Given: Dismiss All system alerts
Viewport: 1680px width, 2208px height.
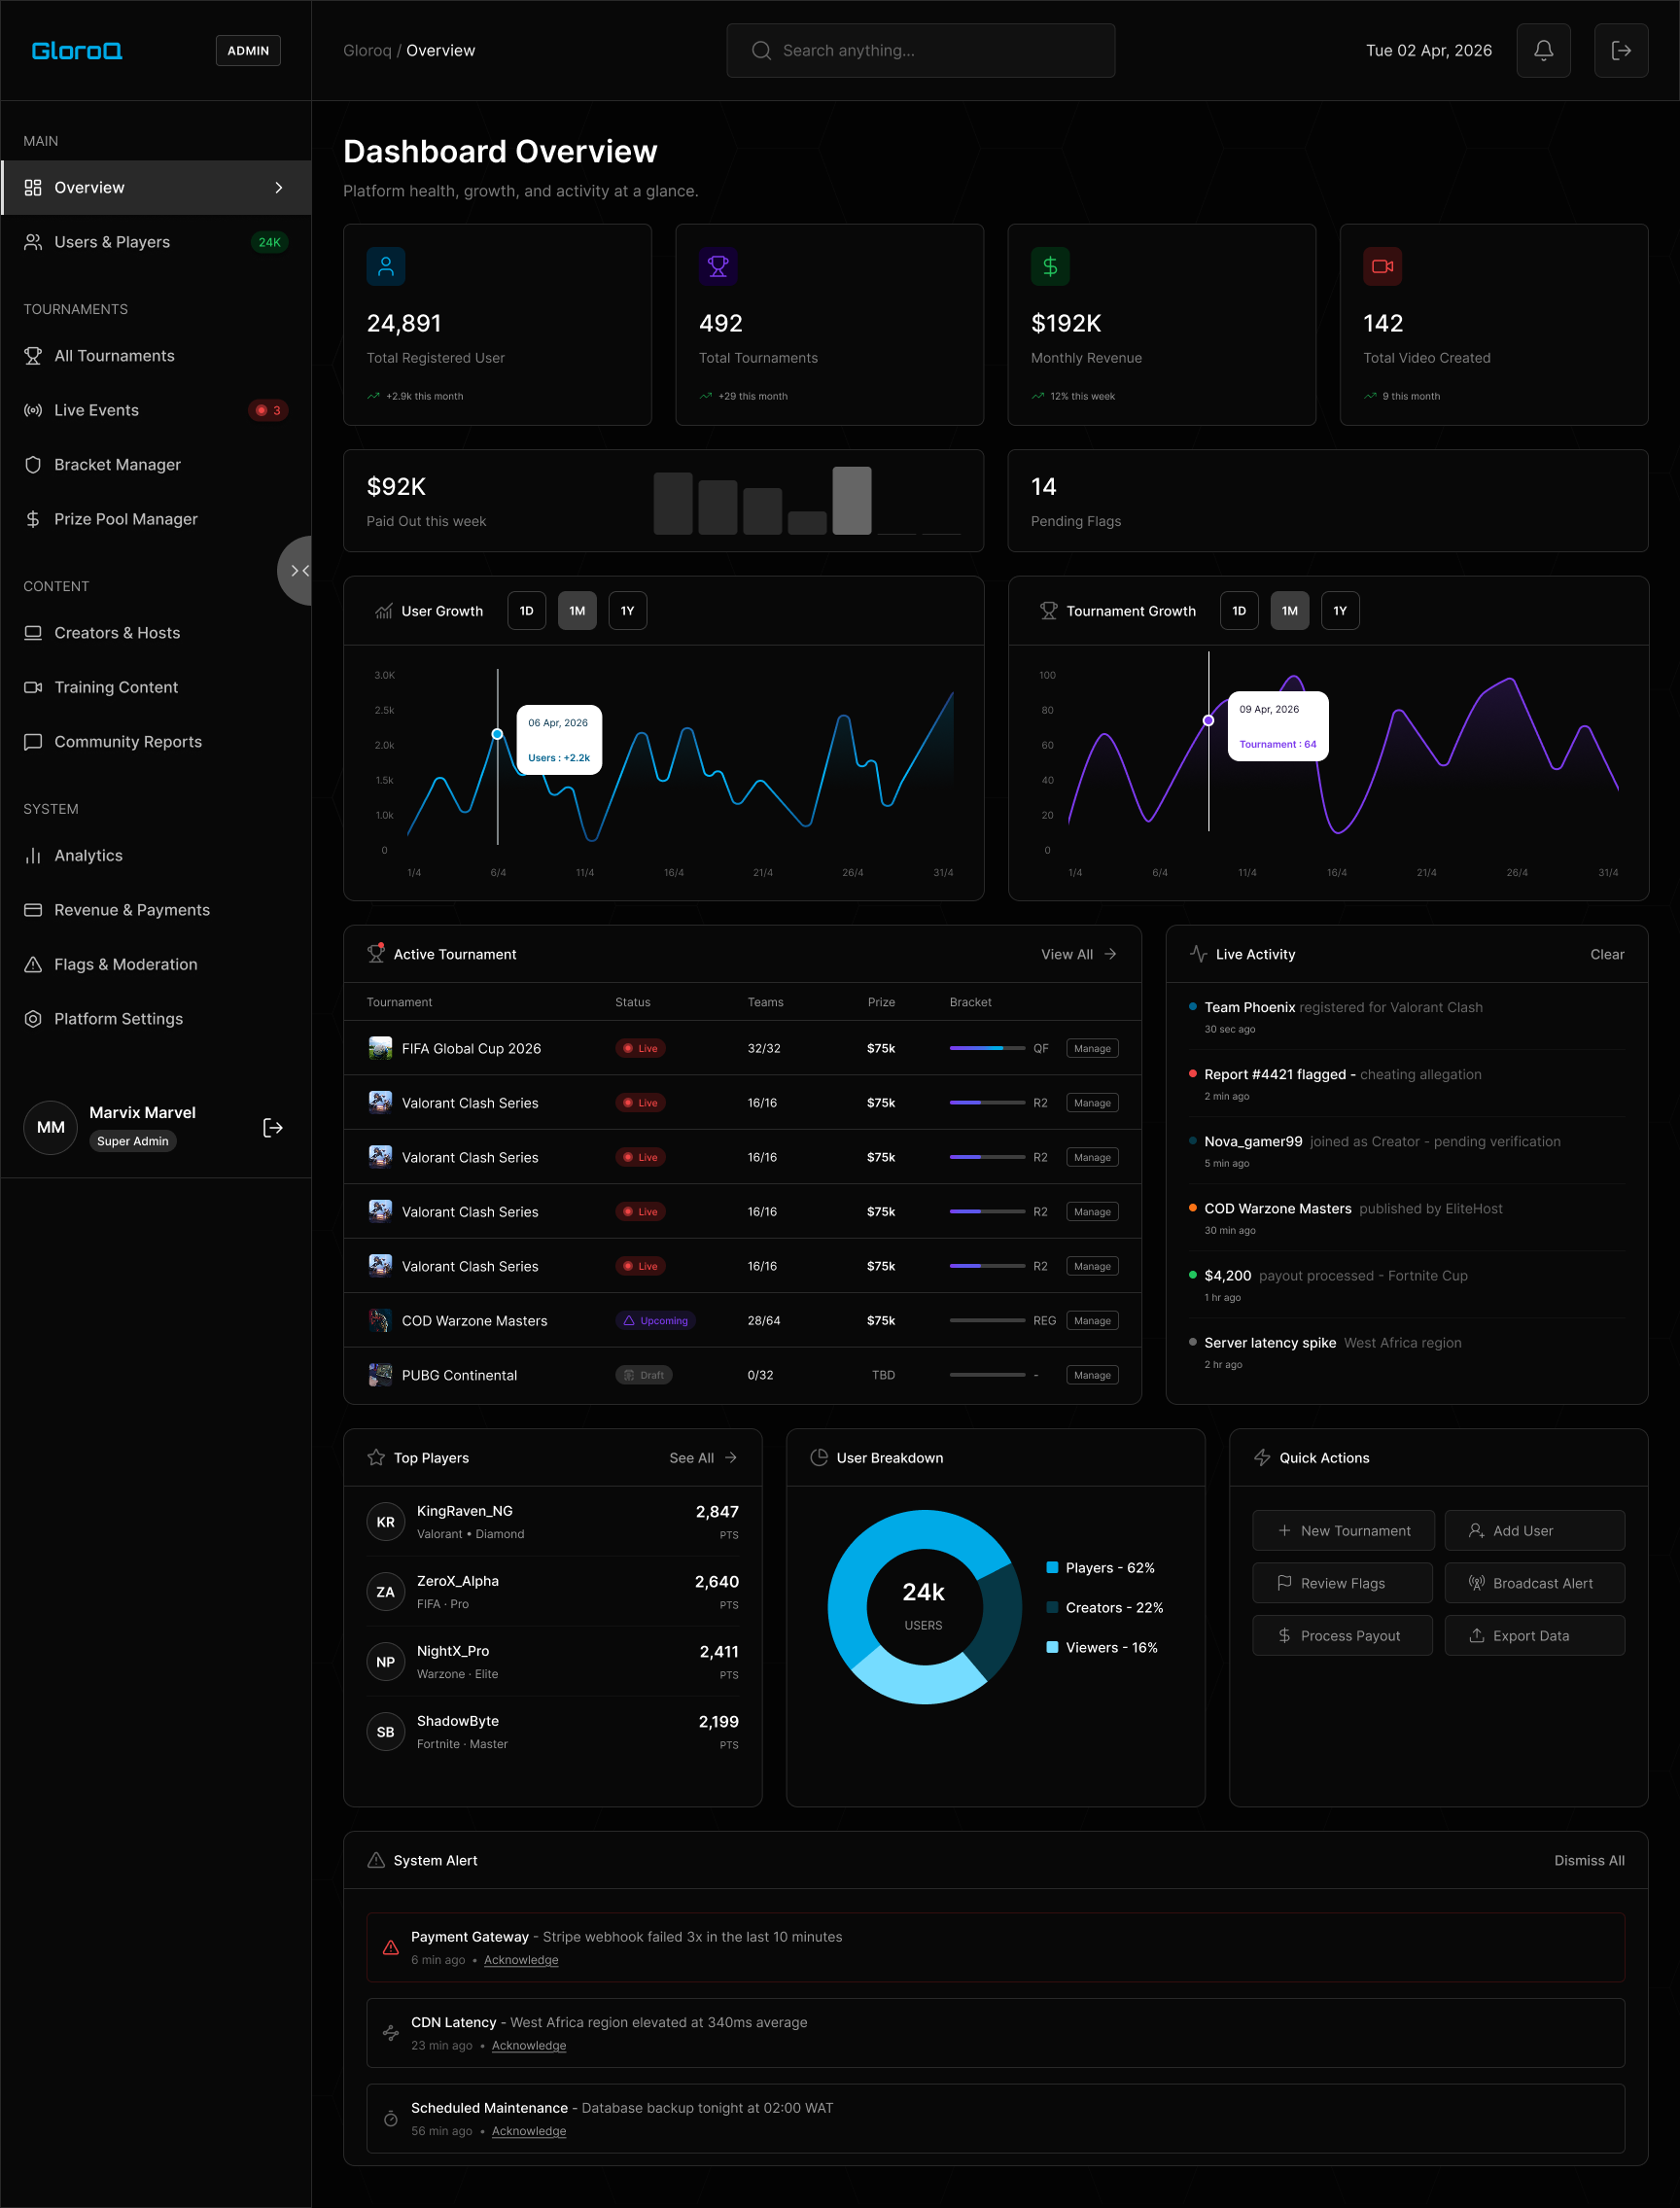Looking at the screenshot, I should point(1589,1860).
